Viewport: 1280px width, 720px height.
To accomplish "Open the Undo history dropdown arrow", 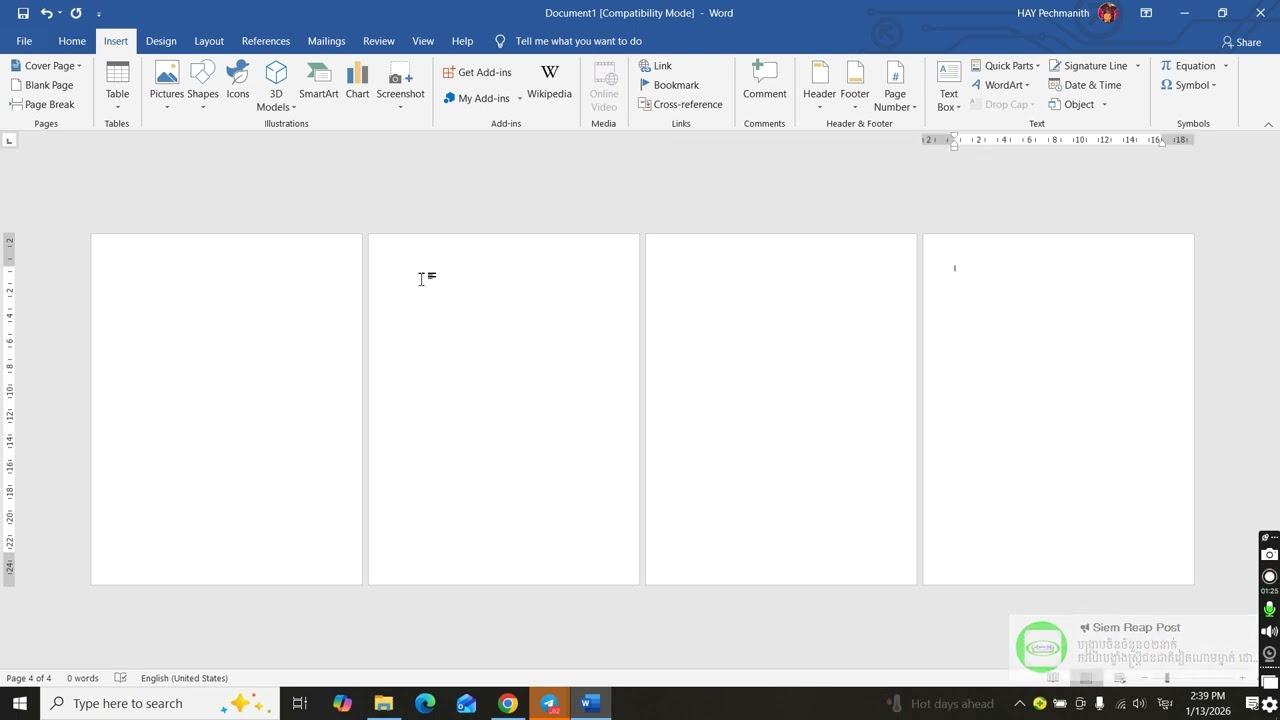I will [x=60, y=13].
